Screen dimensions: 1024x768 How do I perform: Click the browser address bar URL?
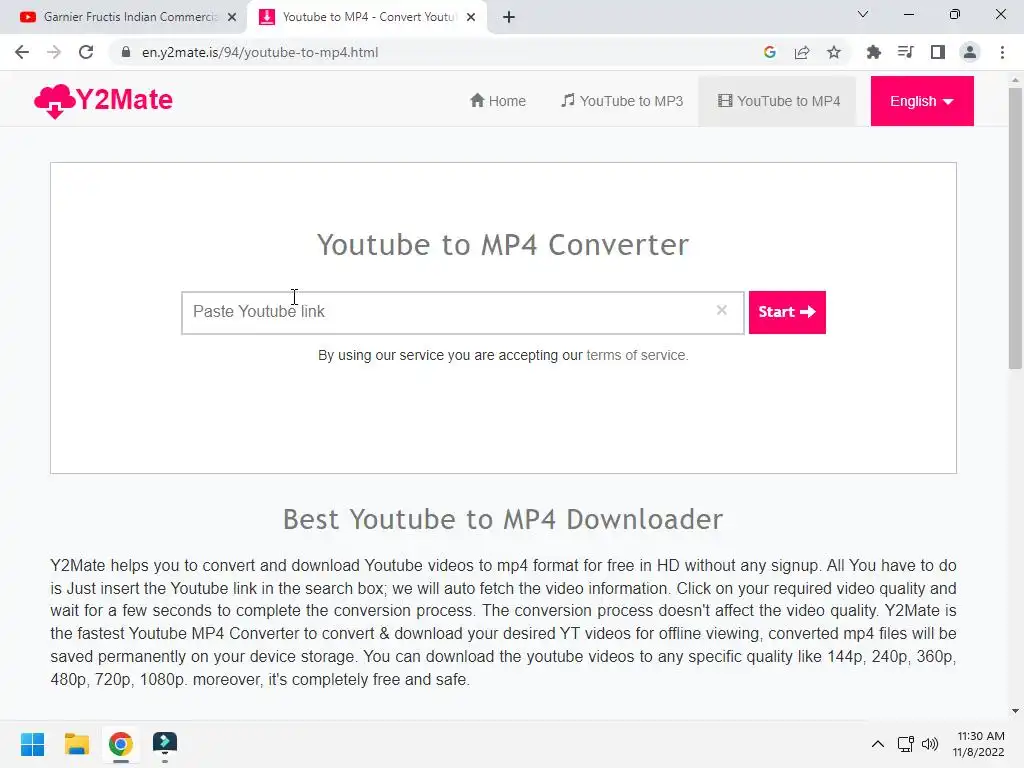point(260,52)
